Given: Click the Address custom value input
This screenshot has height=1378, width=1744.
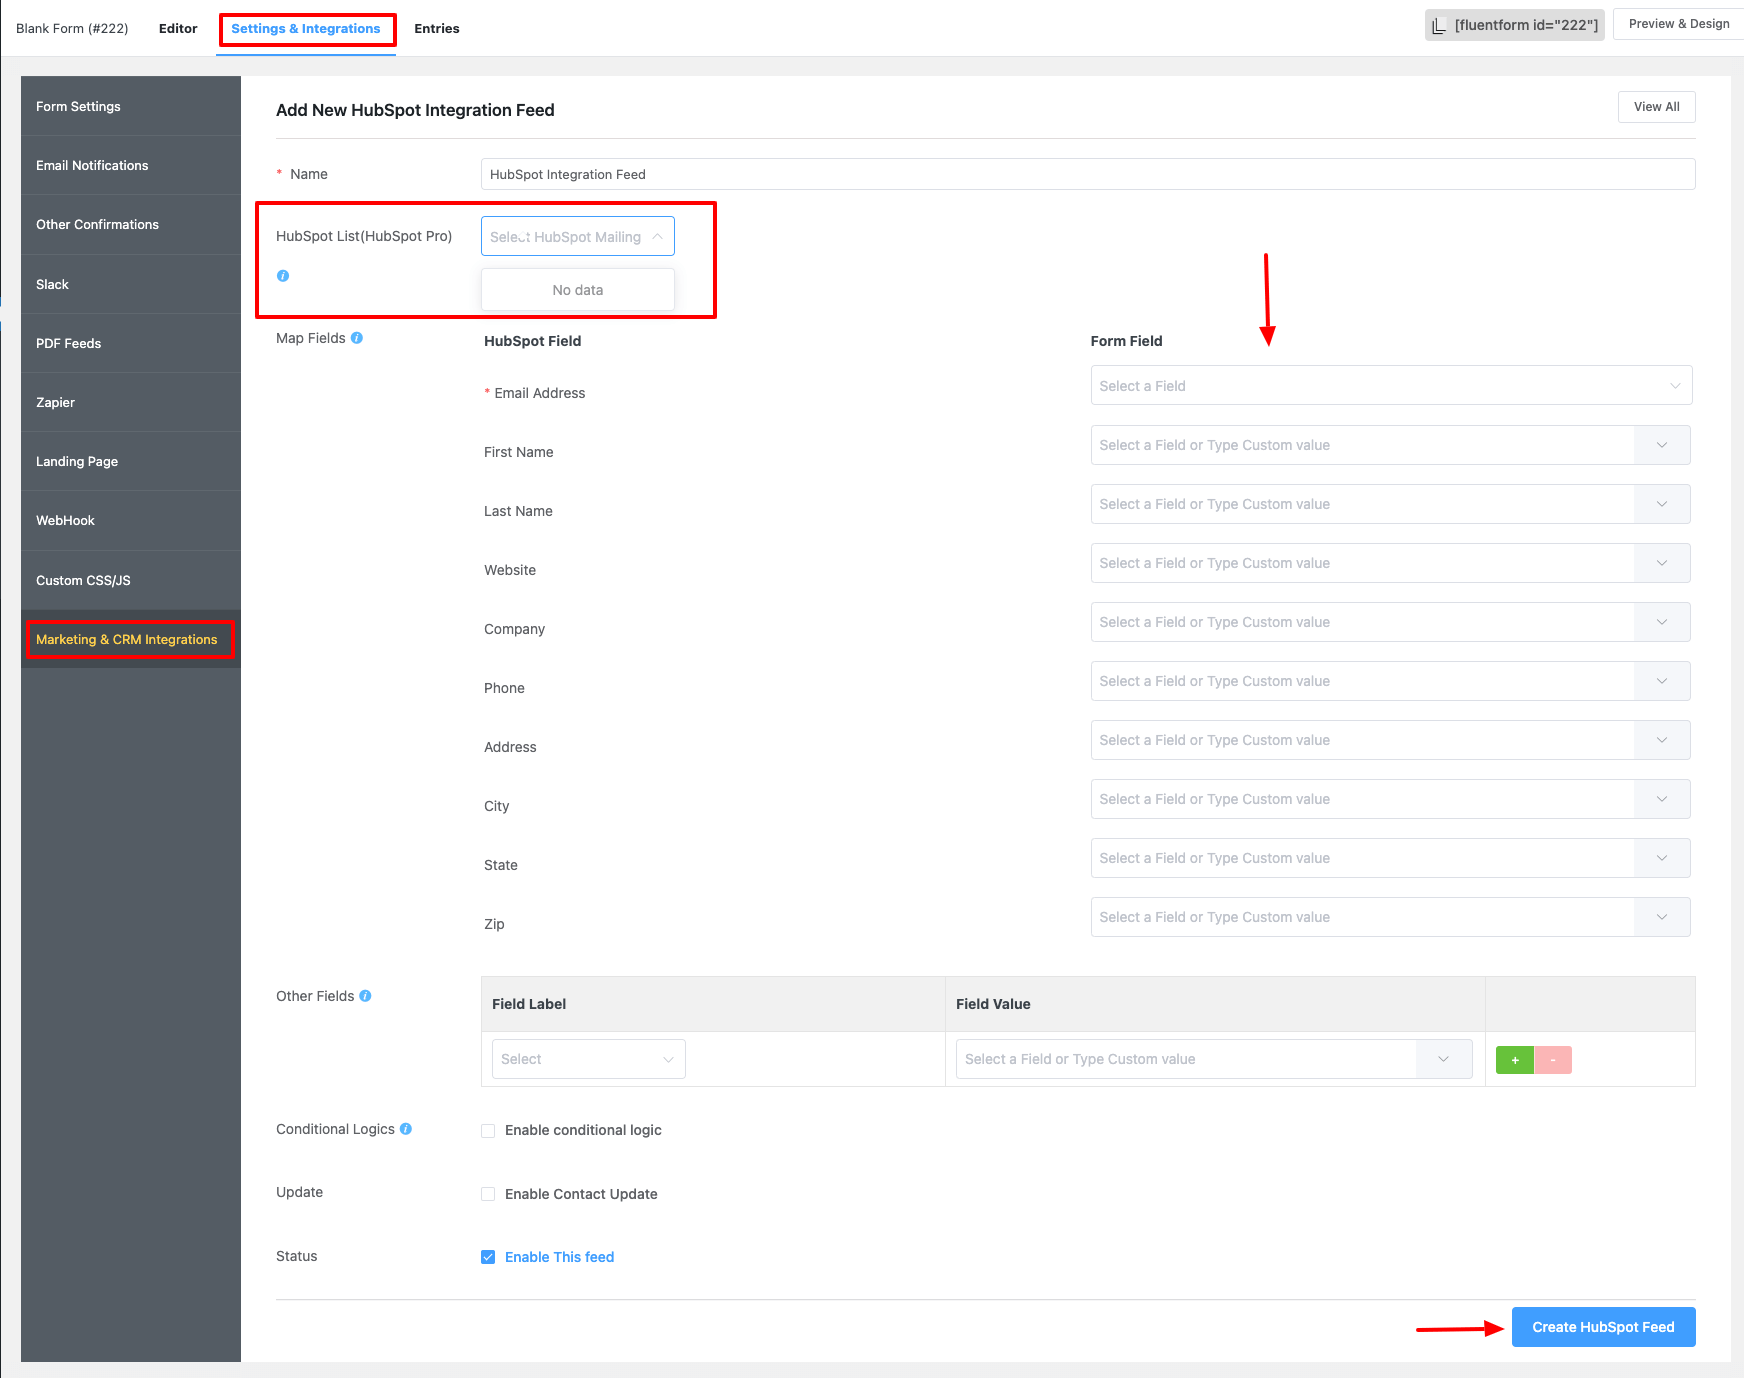Looking at the screenshot, I should [x=1363, y=740].
